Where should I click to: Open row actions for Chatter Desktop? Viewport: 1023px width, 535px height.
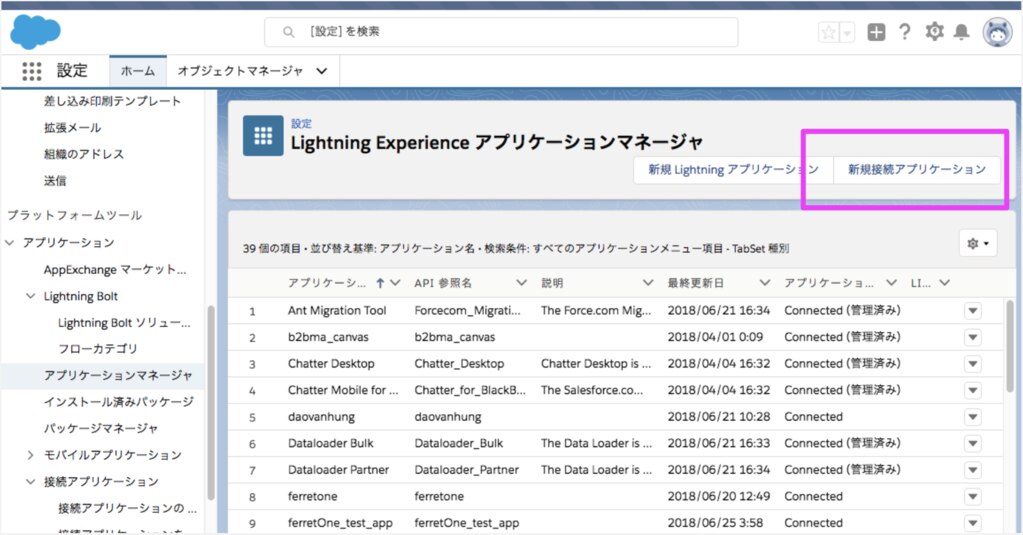[973, 364]
